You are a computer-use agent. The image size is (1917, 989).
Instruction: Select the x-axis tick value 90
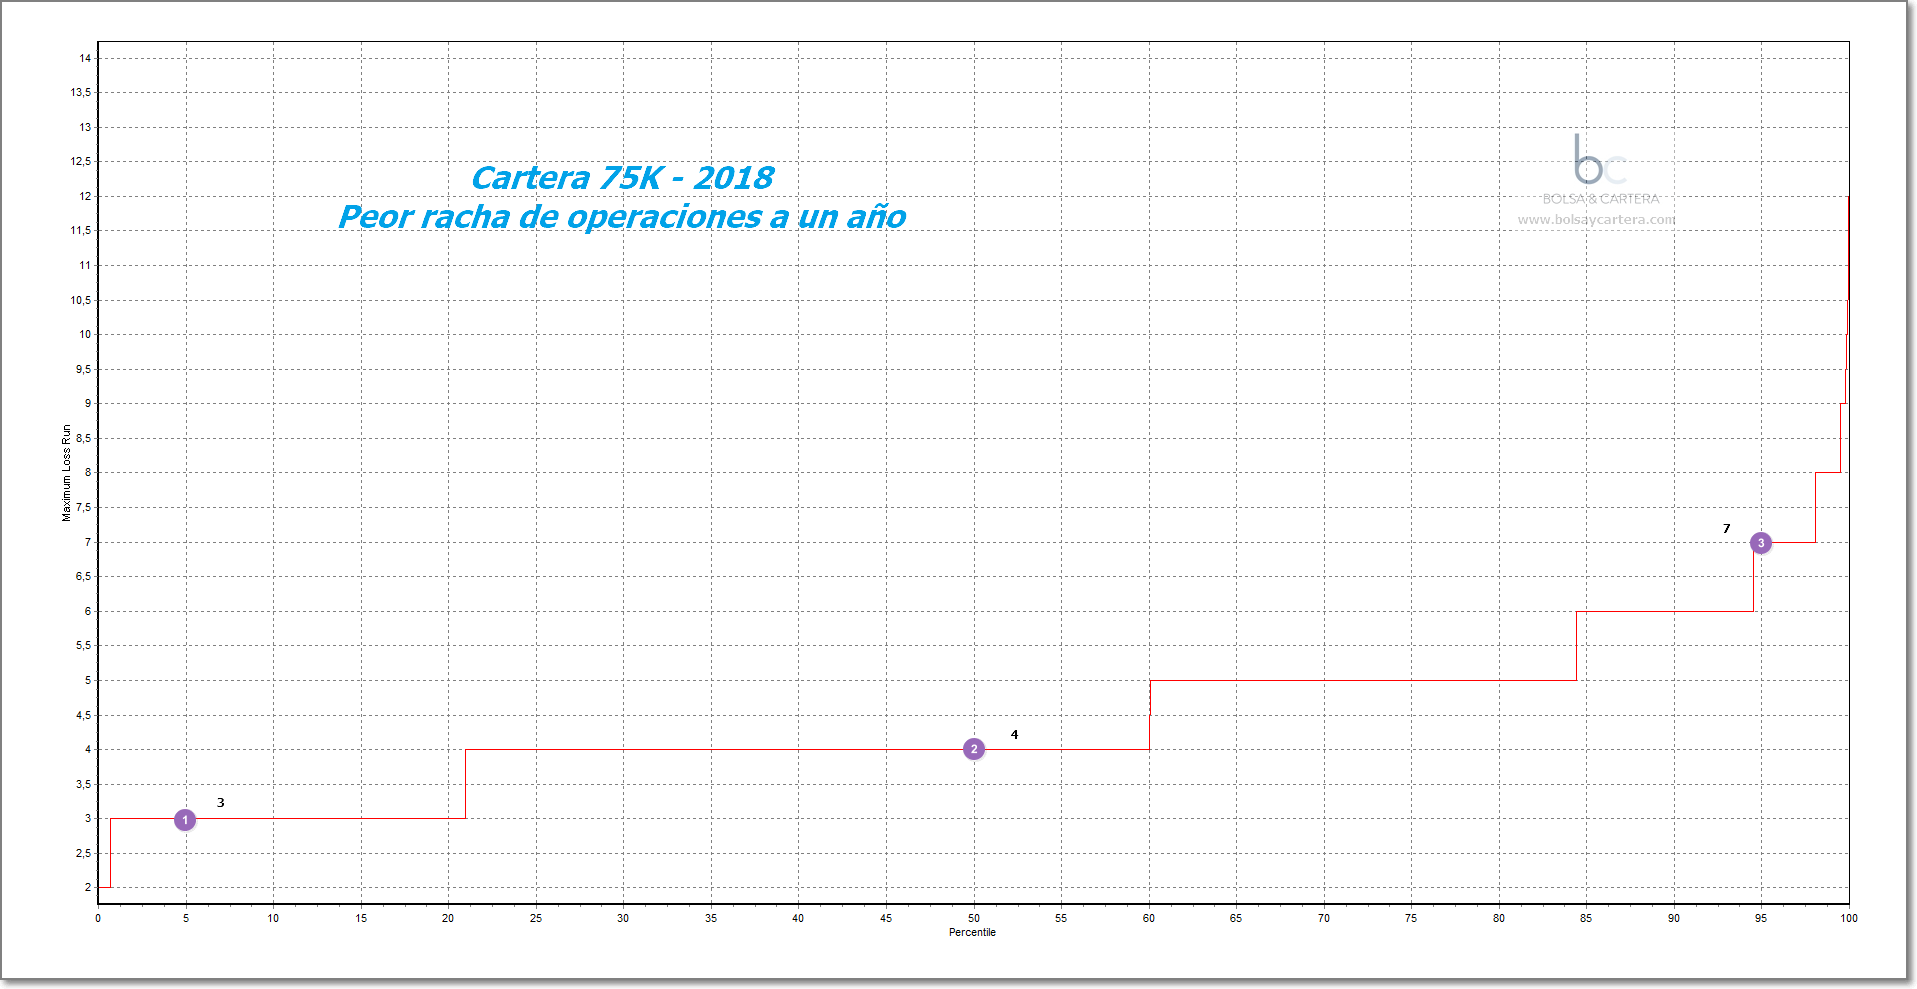coord(1674,918)
